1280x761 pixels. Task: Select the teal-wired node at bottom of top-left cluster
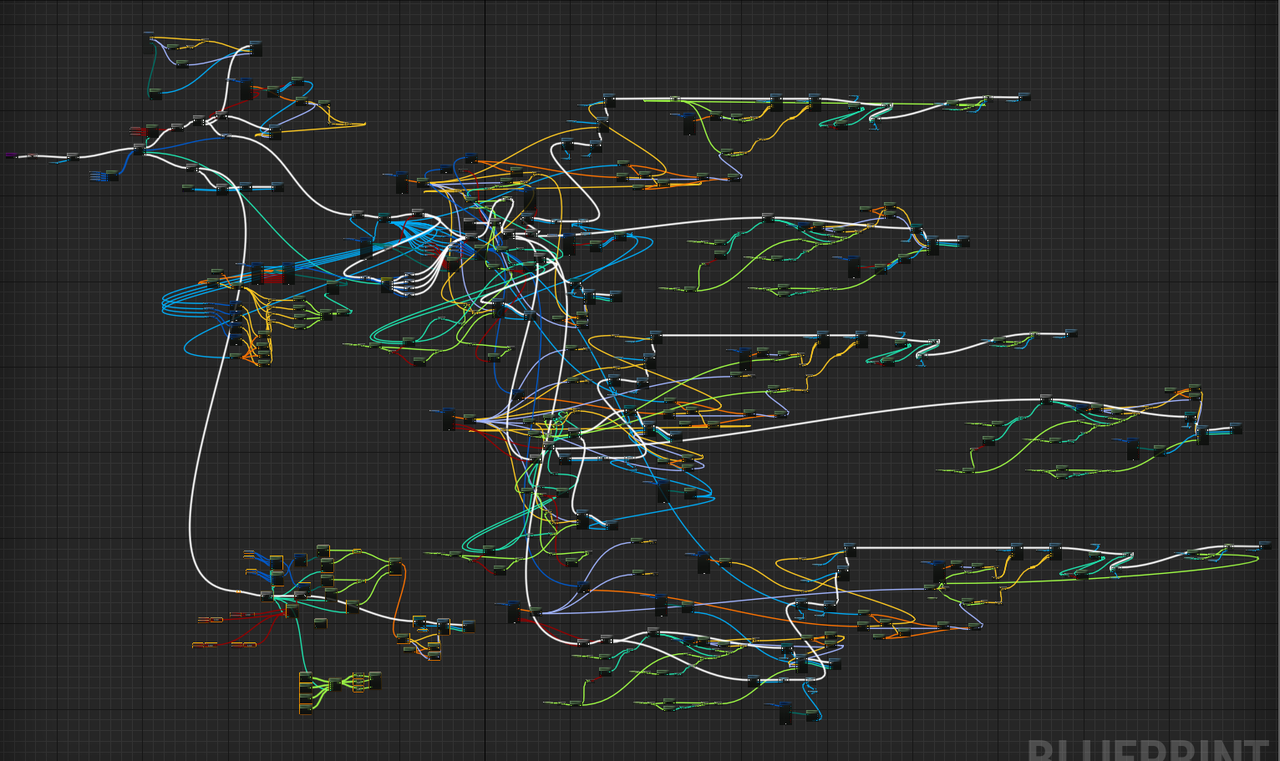click(155, 94)
